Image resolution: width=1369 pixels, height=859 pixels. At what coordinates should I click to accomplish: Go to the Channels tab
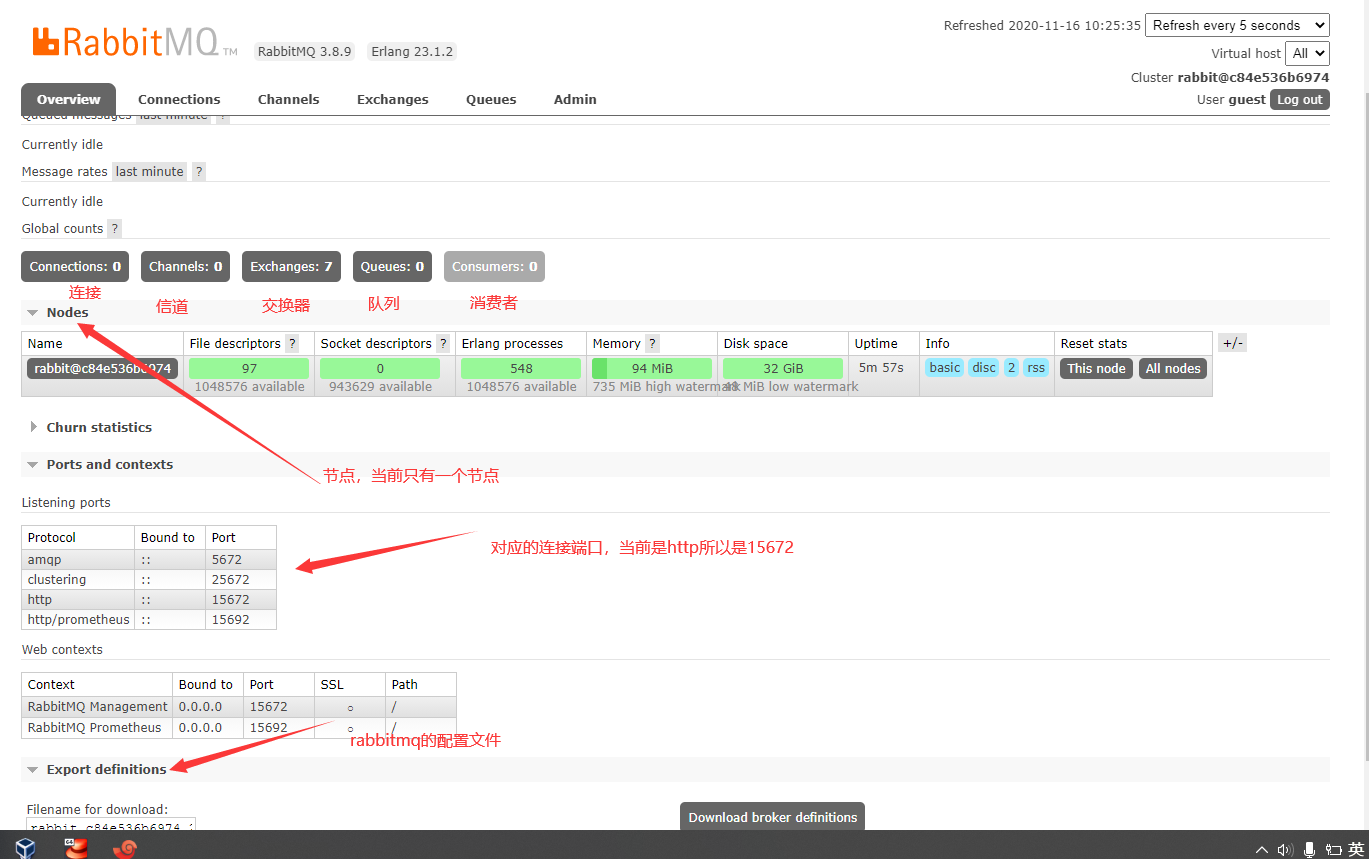[288, 99]
